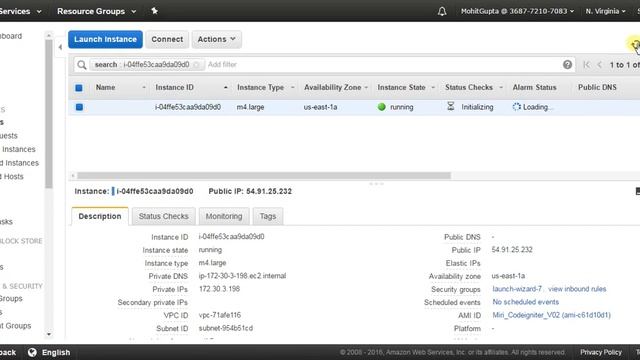Switch to the Status Checks tab
640x360 pixels.
click(x=164, y=216)
